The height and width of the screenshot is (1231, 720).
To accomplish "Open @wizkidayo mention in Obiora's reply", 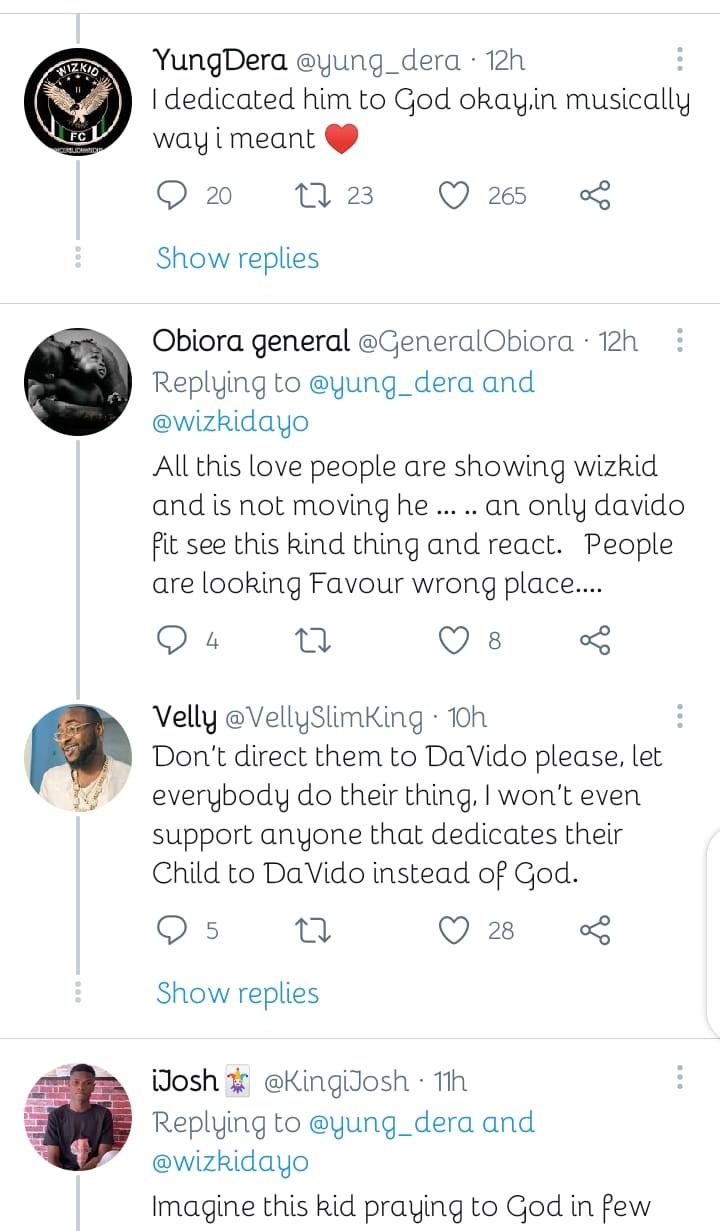I will coord(230,422).
